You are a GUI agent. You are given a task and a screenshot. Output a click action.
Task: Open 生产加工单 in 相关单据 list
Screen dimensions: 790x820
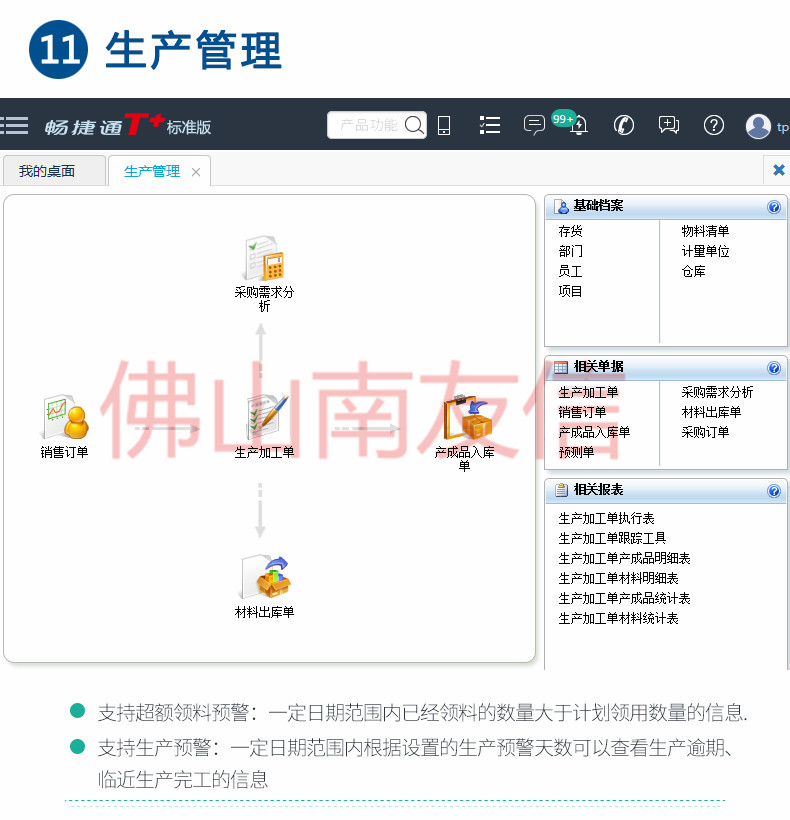588,392
